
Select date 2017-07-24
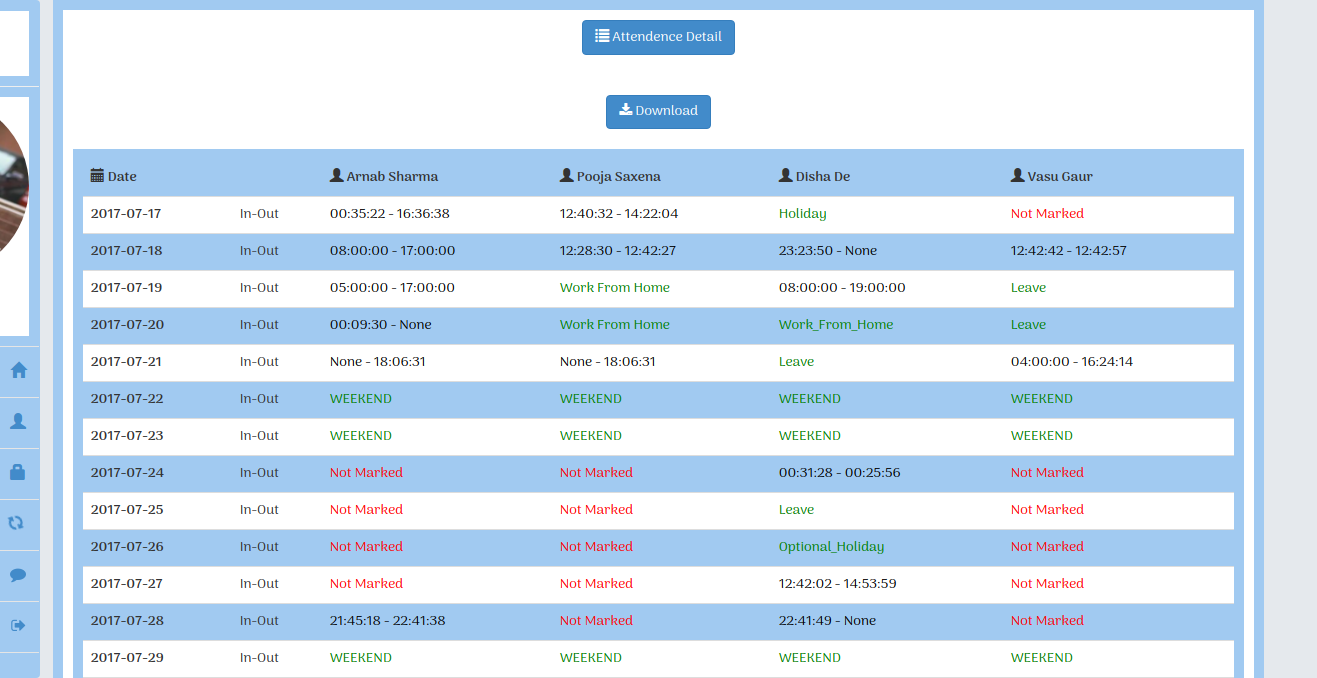click(127, 473)
